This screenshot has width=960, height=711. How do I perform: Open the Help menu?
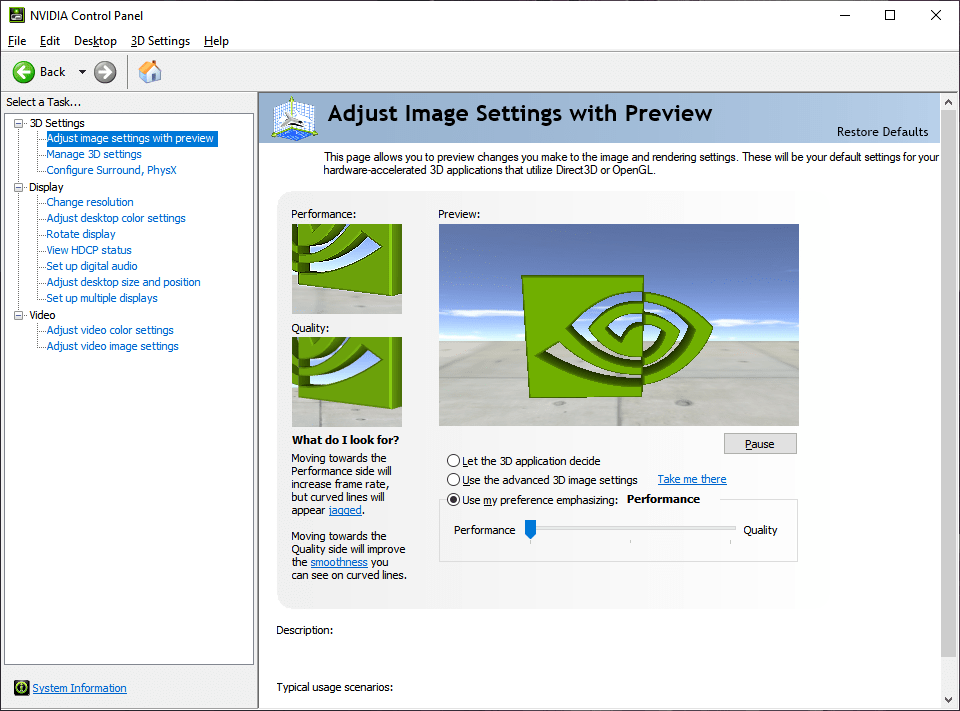216,41
